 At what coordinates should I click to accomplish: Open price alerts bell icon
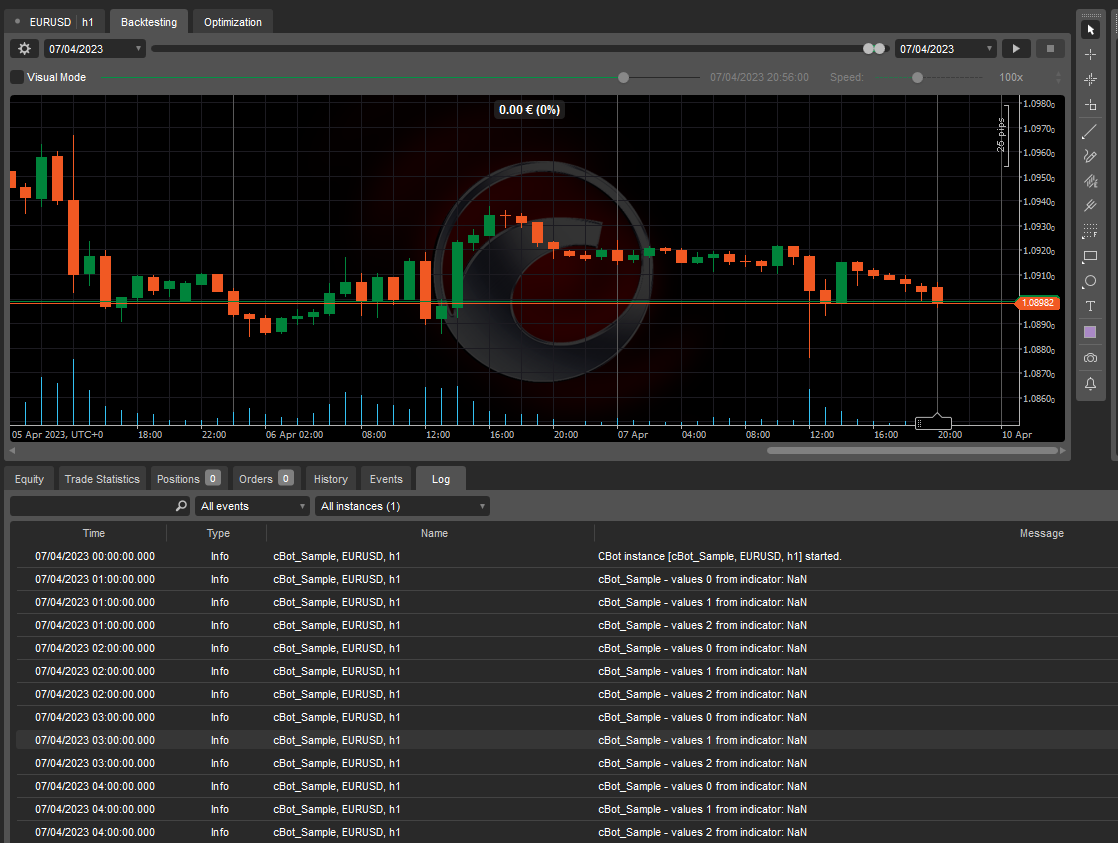tap(1090, 384)
